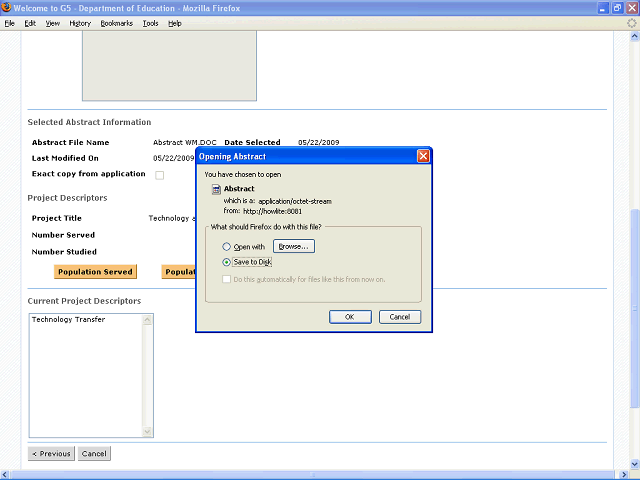Click the Abstract WM.DOC file name
The width and height of the screenshot is (640, 480).
tap(185, 142)
